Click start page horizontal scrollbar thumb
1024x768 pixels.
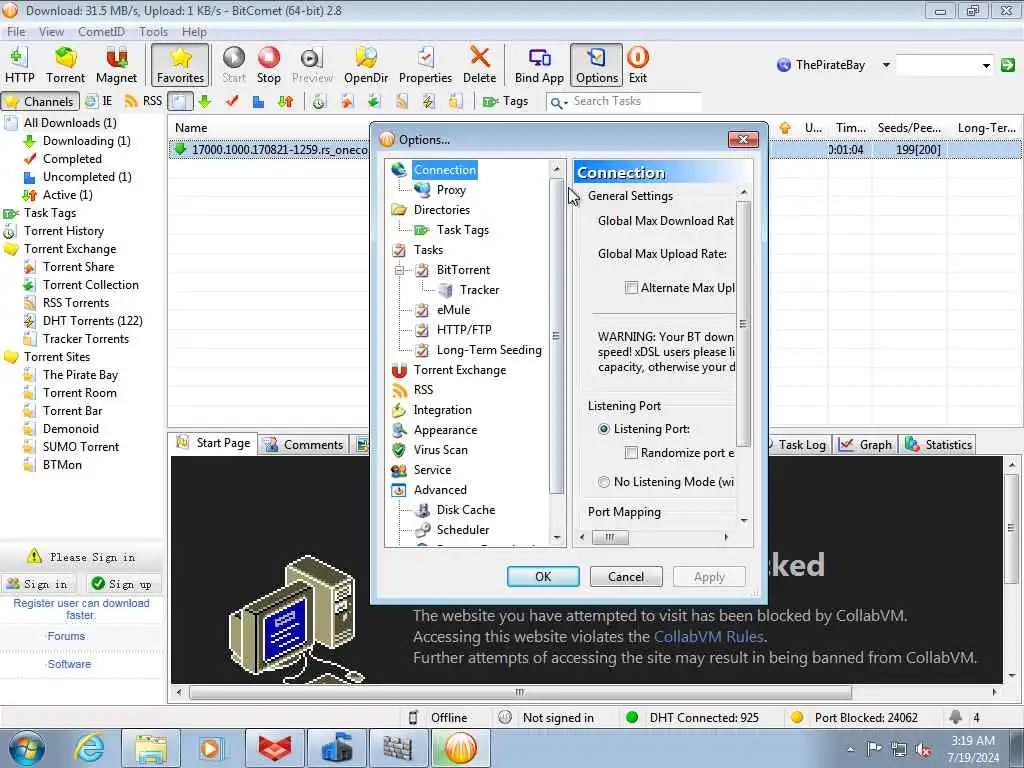[x=520, y=692]
